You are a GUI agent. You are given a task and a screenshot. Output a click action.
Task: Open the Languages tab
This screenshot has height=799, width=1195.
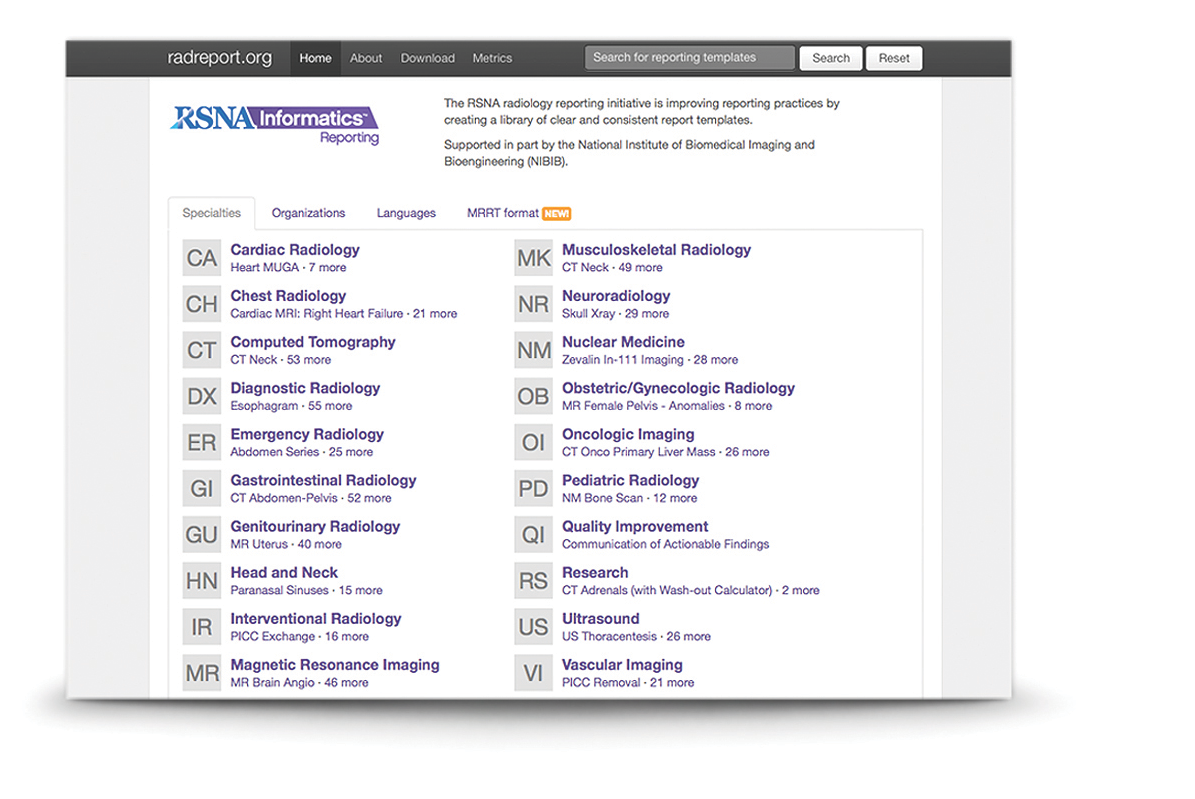(x=406, y=213)
